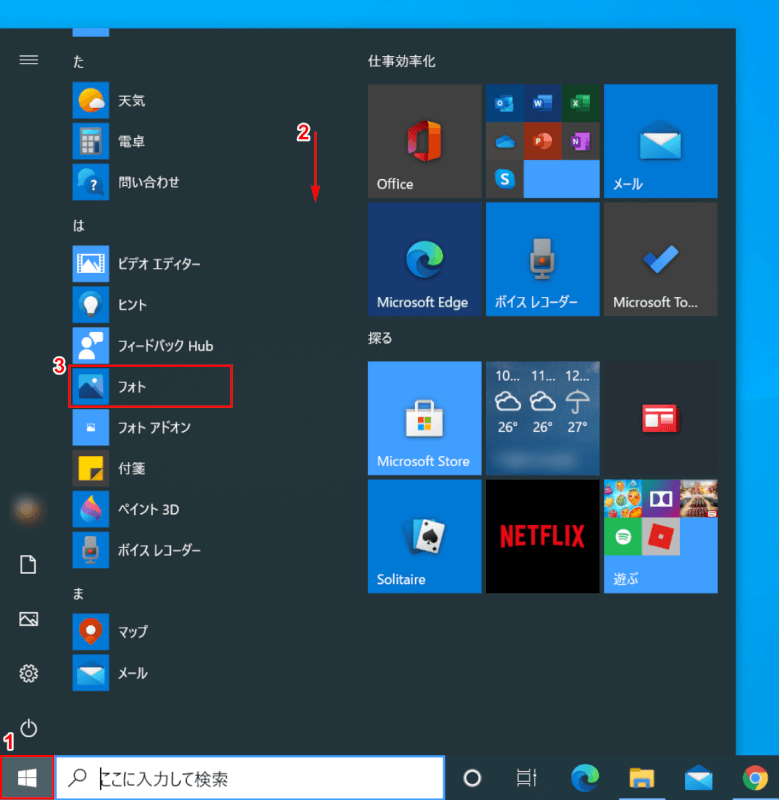Open フォト app in list

pyautogui.click(x=152, y=386)
